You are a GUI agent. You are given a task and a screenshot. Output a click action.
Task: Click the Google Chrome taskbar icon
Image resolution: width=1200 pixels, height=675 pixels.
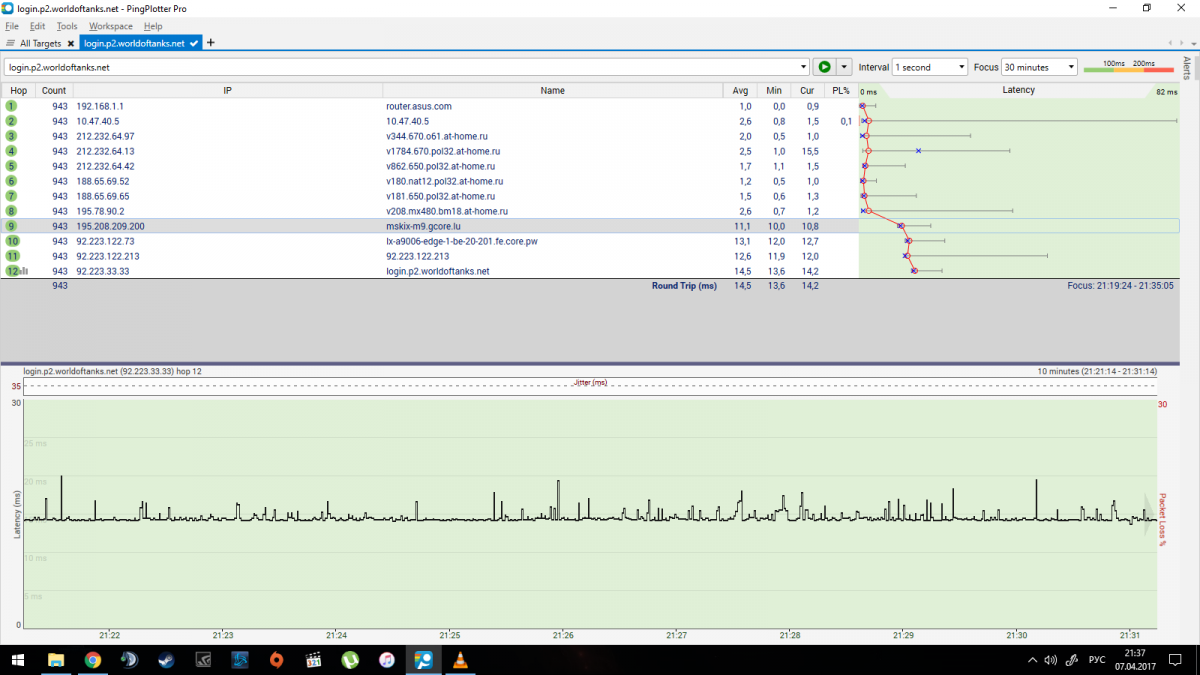click(92, 660)
